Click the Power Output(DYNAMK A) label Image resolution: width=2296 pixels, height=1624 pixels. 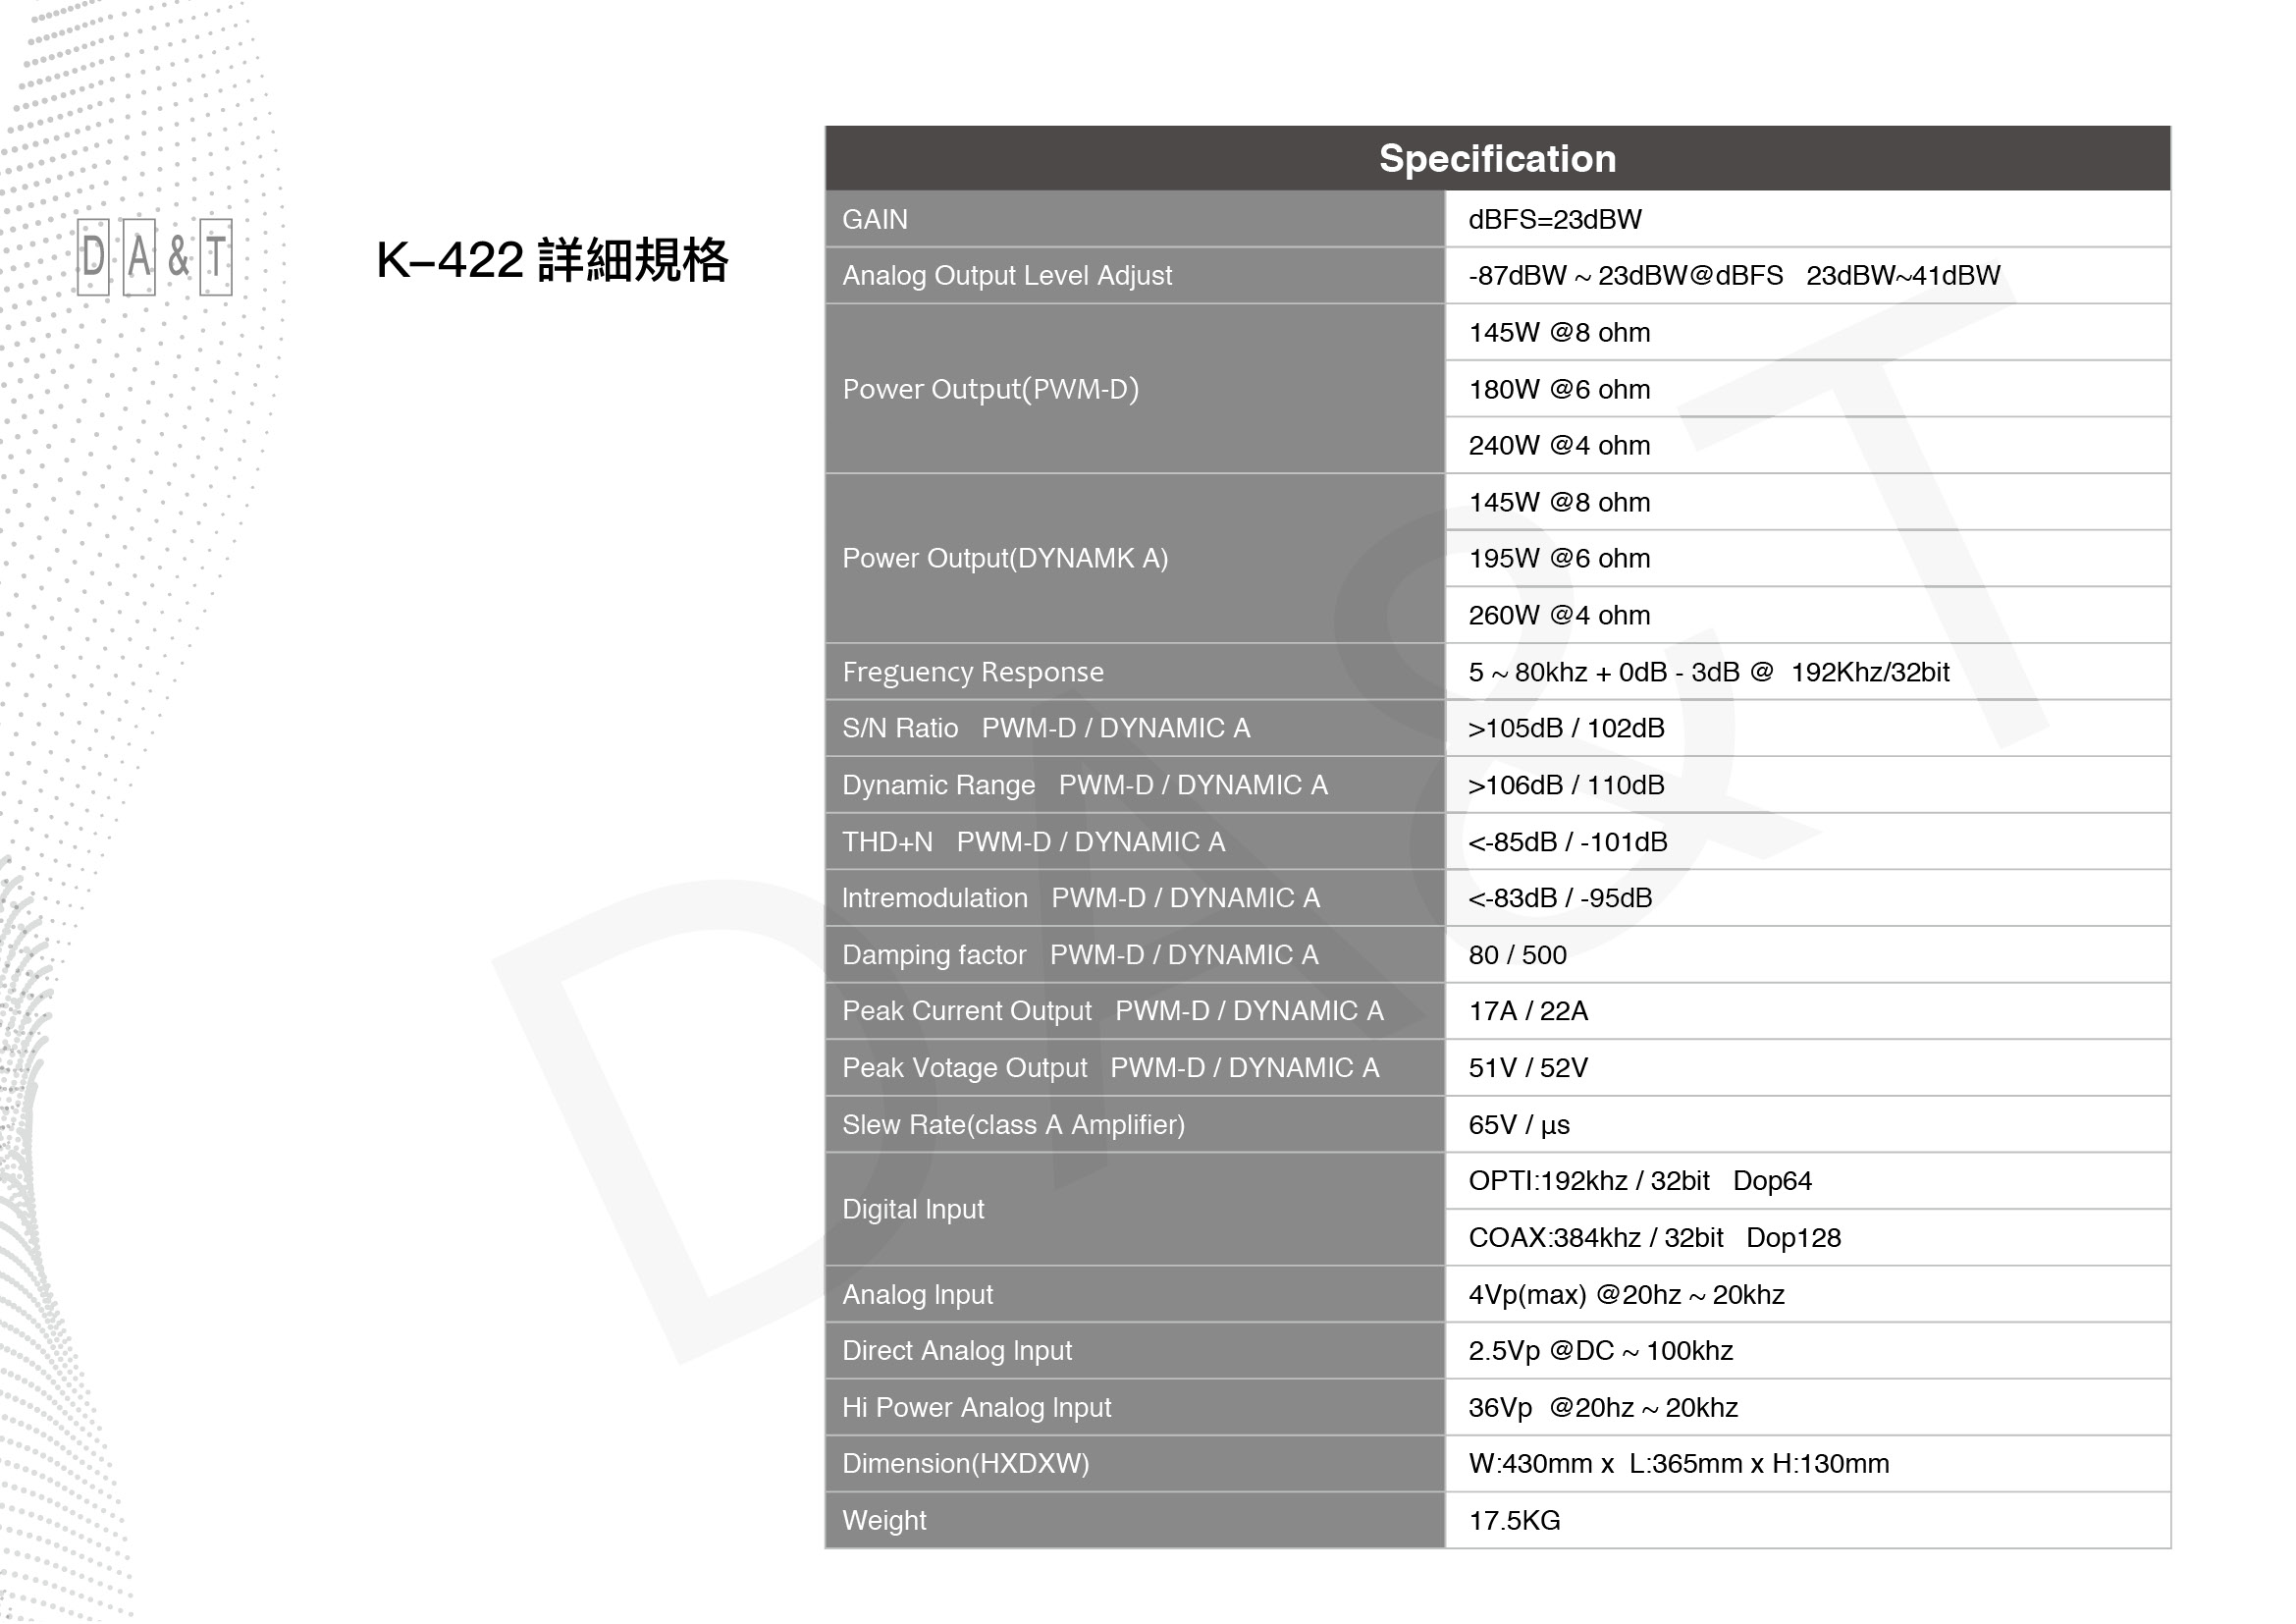point(1005,558)
